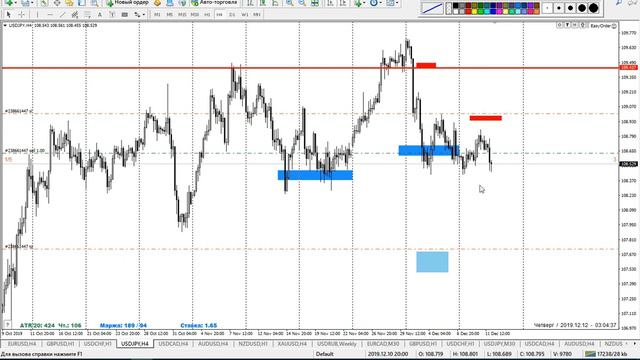Open the EURUSD,H4 chart tab

tap(22, 344)
